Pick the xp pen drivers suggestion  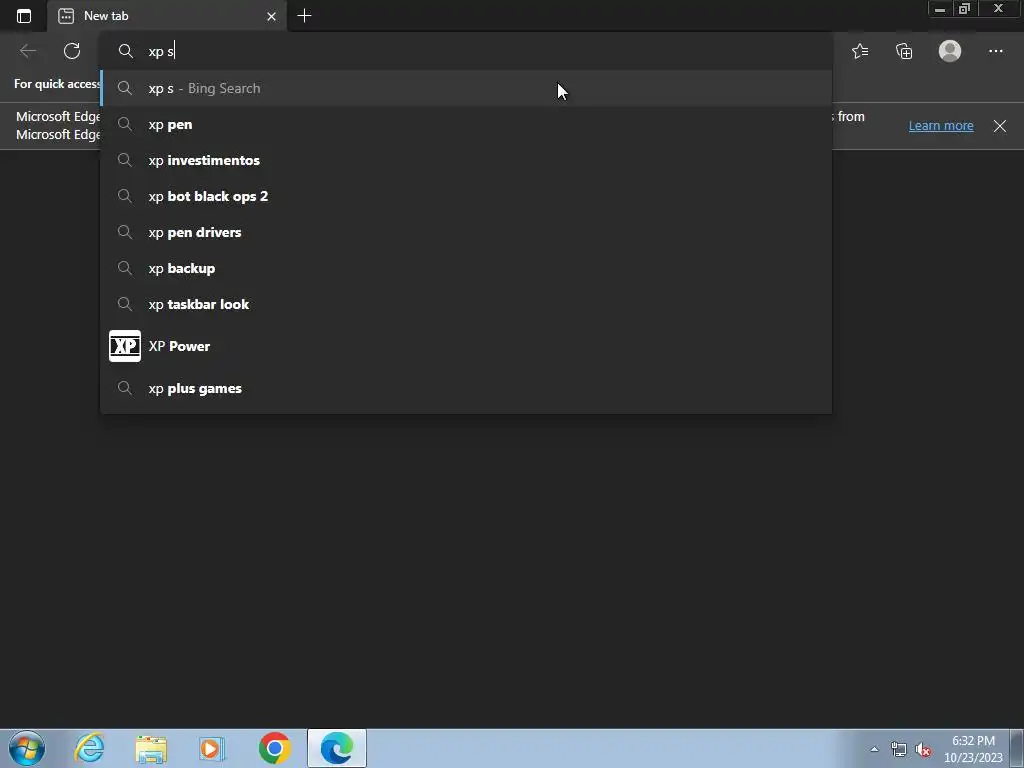tap(466, 232)
